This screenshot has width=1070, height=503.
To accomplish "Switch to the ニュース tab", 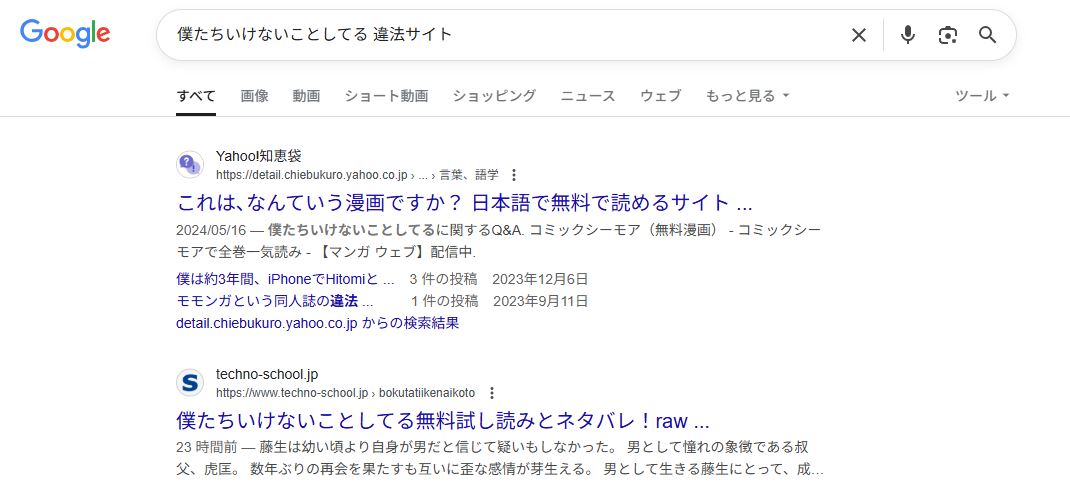I will [x=588, y=96].
